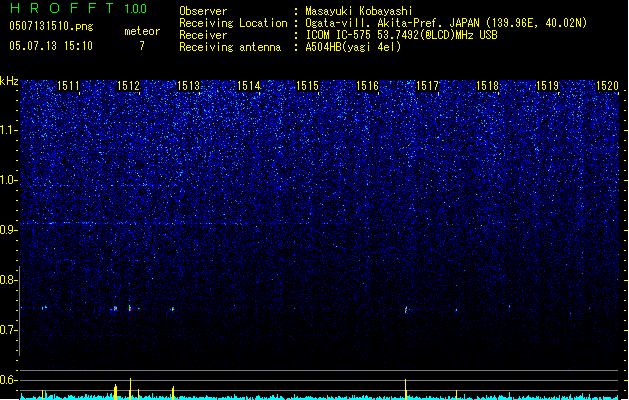Click the 1512 time axis marker
The width and height of the screenshot is (629, 400).
(128, 86)
